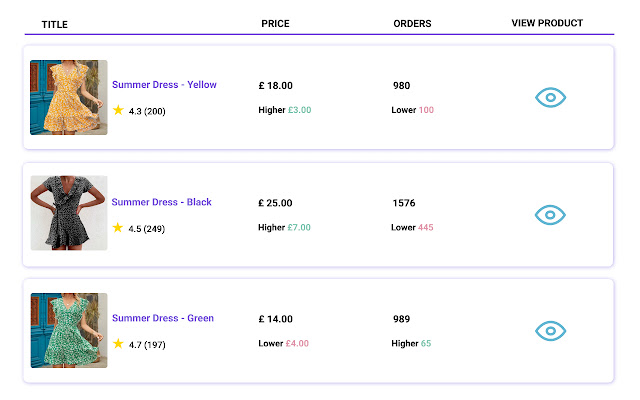Click the star icon next to 4.7 (197)
The width and height of the screenshot is (640, 400).
coord(118,344)
